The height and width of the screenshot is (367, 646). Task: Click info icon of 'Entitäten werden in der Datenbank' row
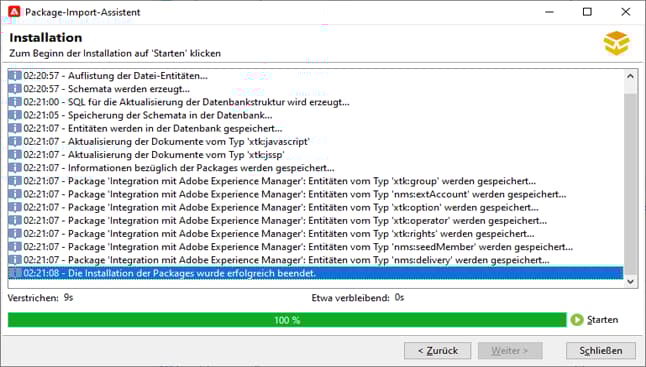[x=15, y=129]
